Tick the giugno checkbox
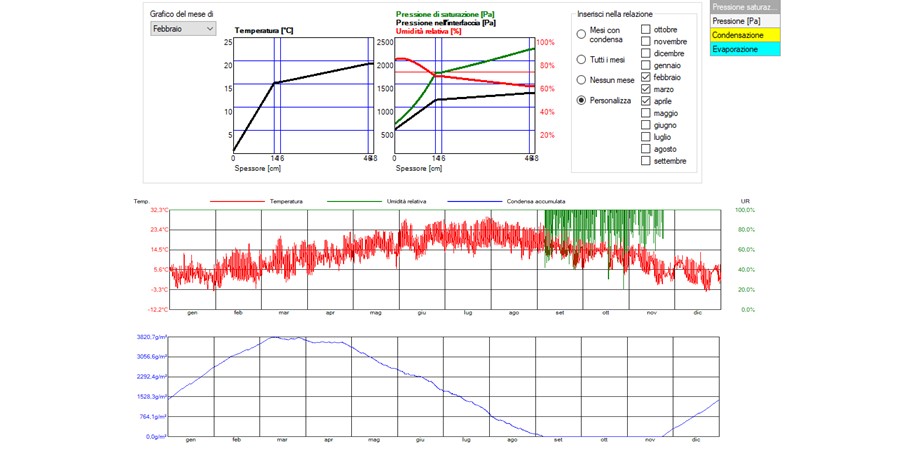 point(646,125)
